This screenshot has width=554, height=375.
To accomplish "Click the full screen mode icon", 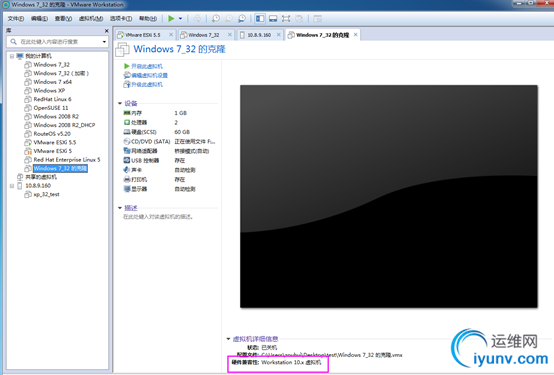I will pos(286,18).
